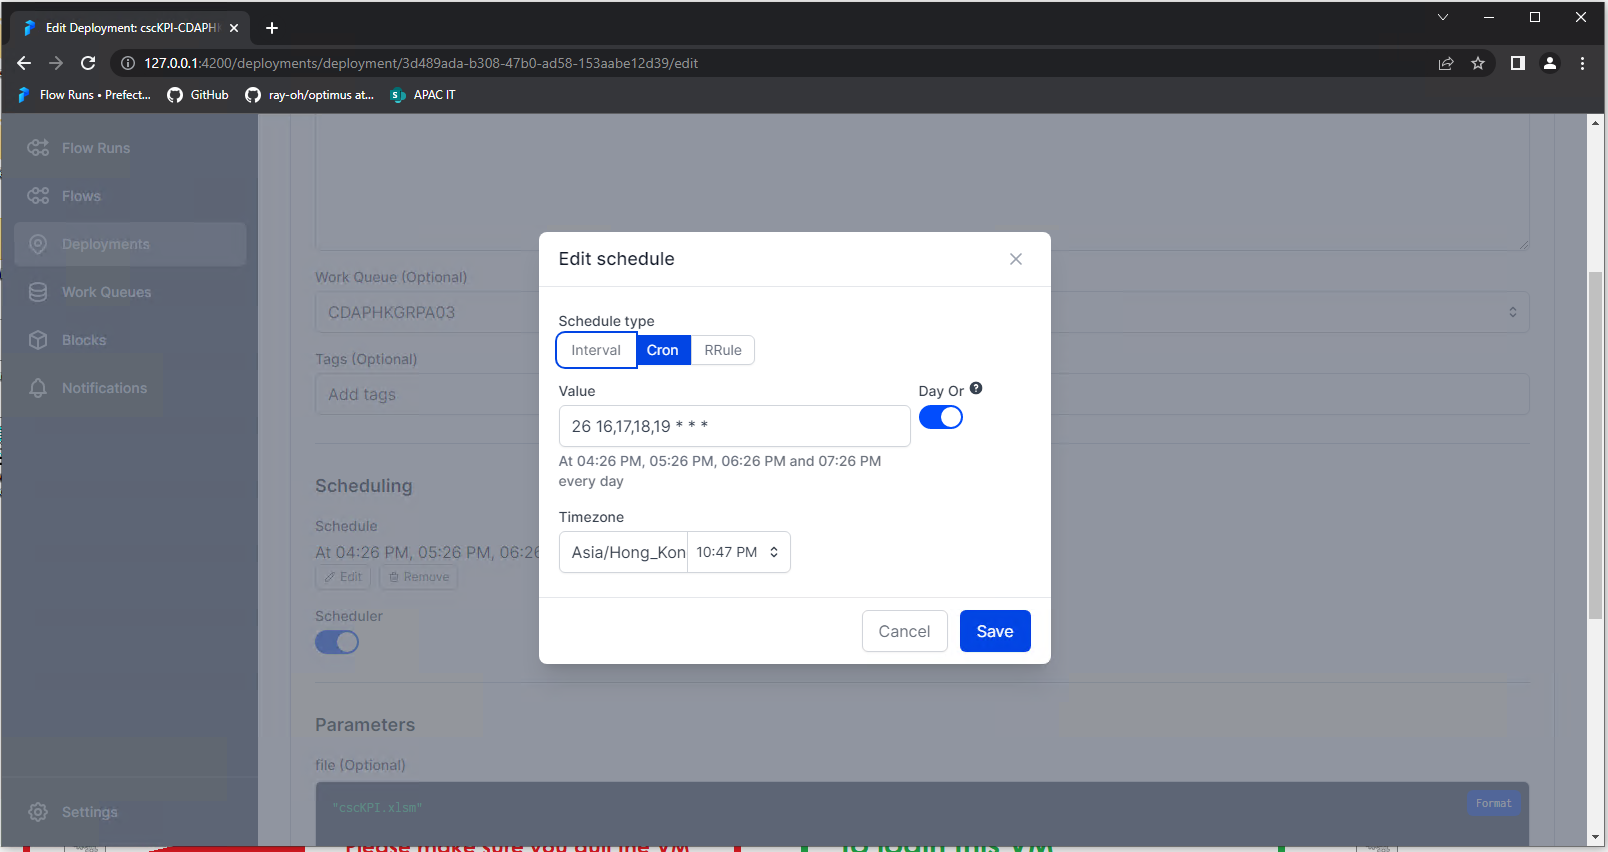The height and width of the screenshot is (852, 1608).
Task: Click the Blocks cube icon
Action: [38, 340]
